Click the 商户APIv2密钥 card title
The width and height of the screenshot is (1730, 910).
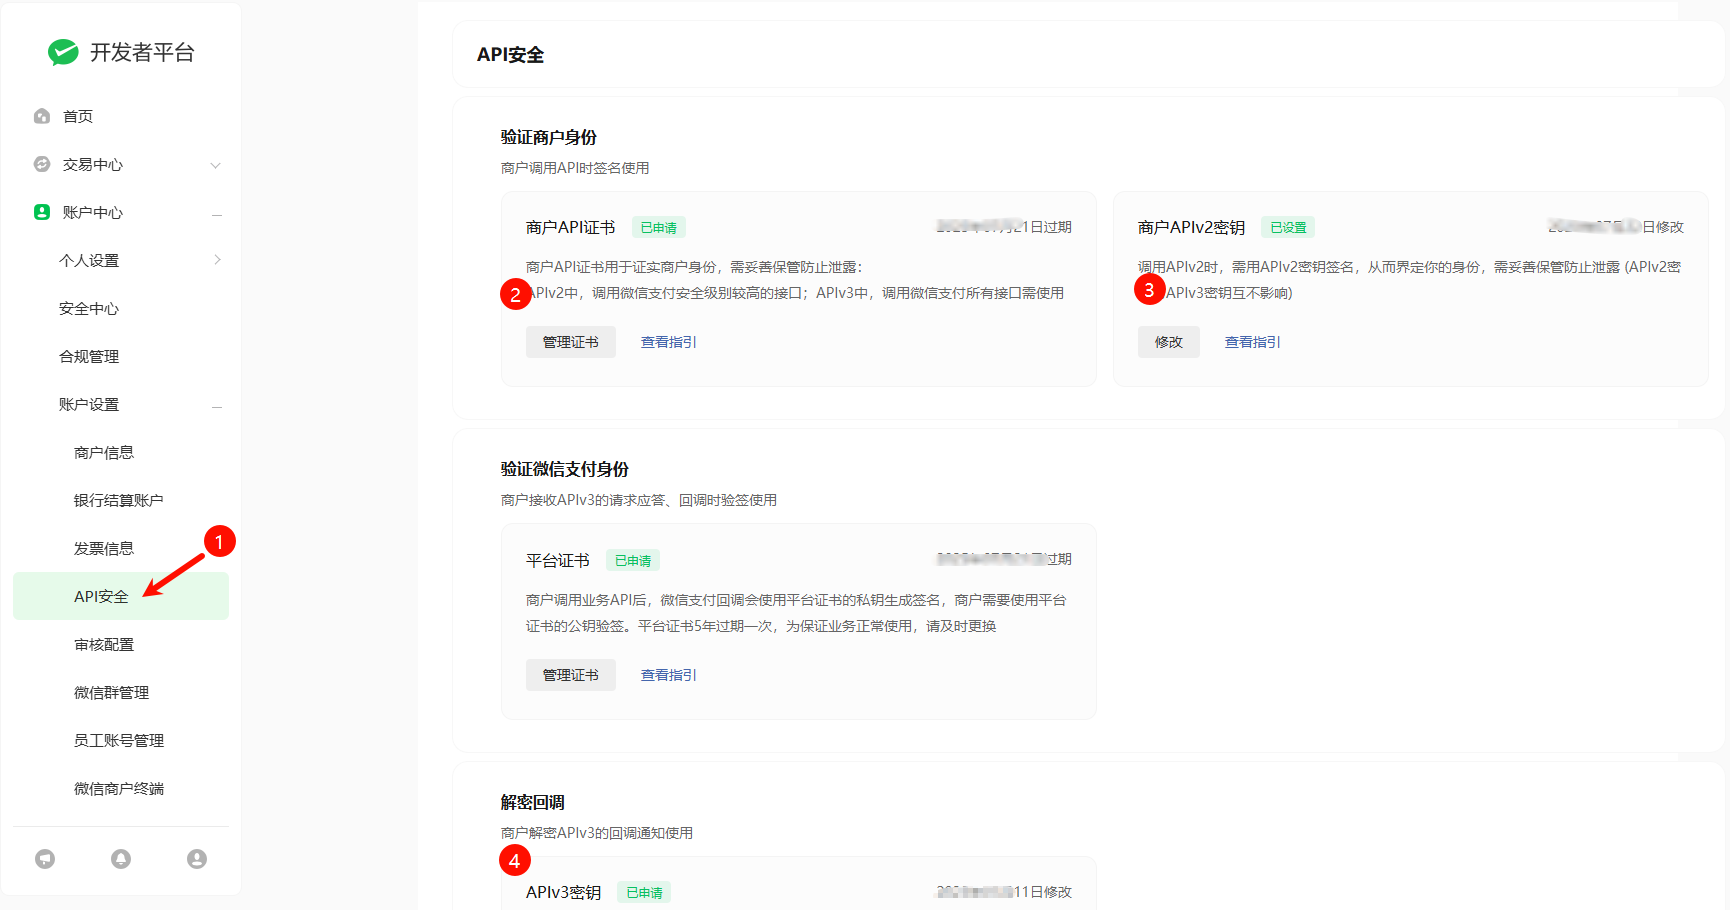1192,228
